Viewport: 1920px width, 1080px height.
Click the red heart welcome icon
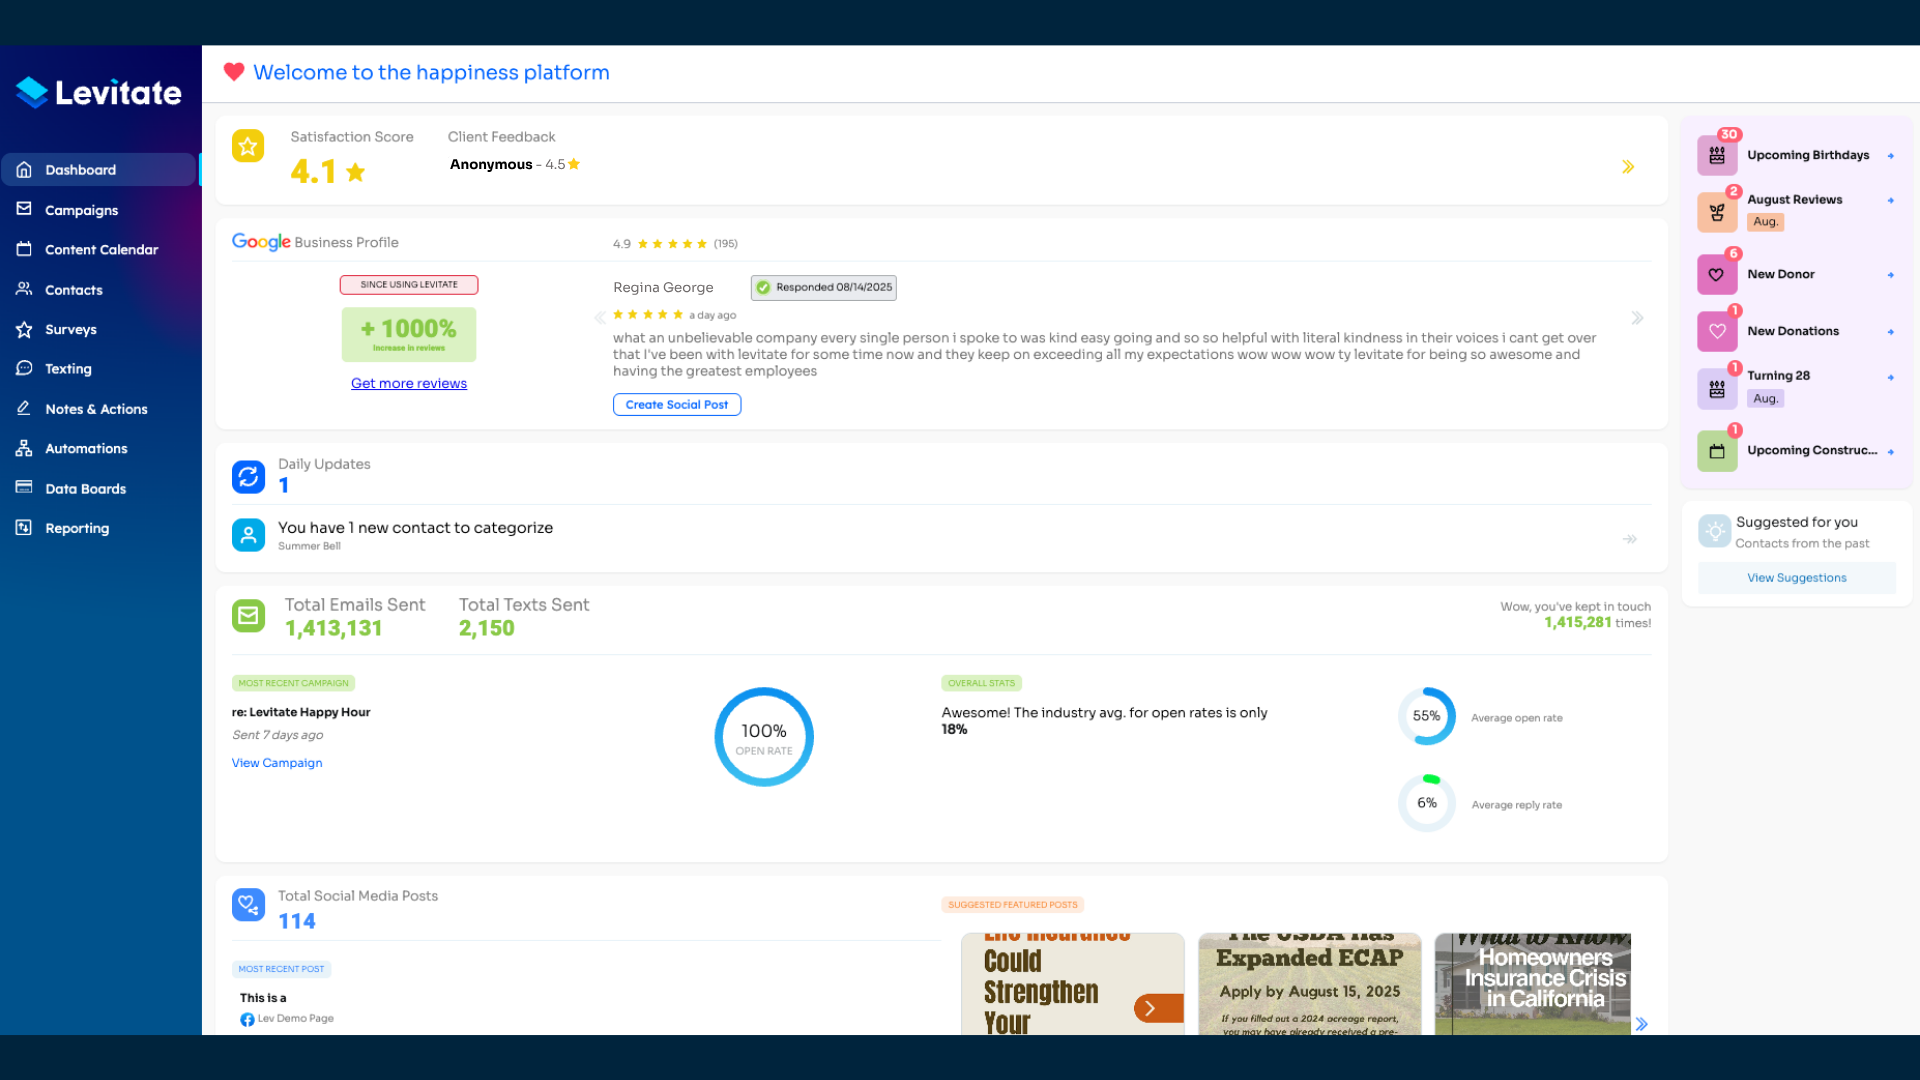[x=234, y=72]
